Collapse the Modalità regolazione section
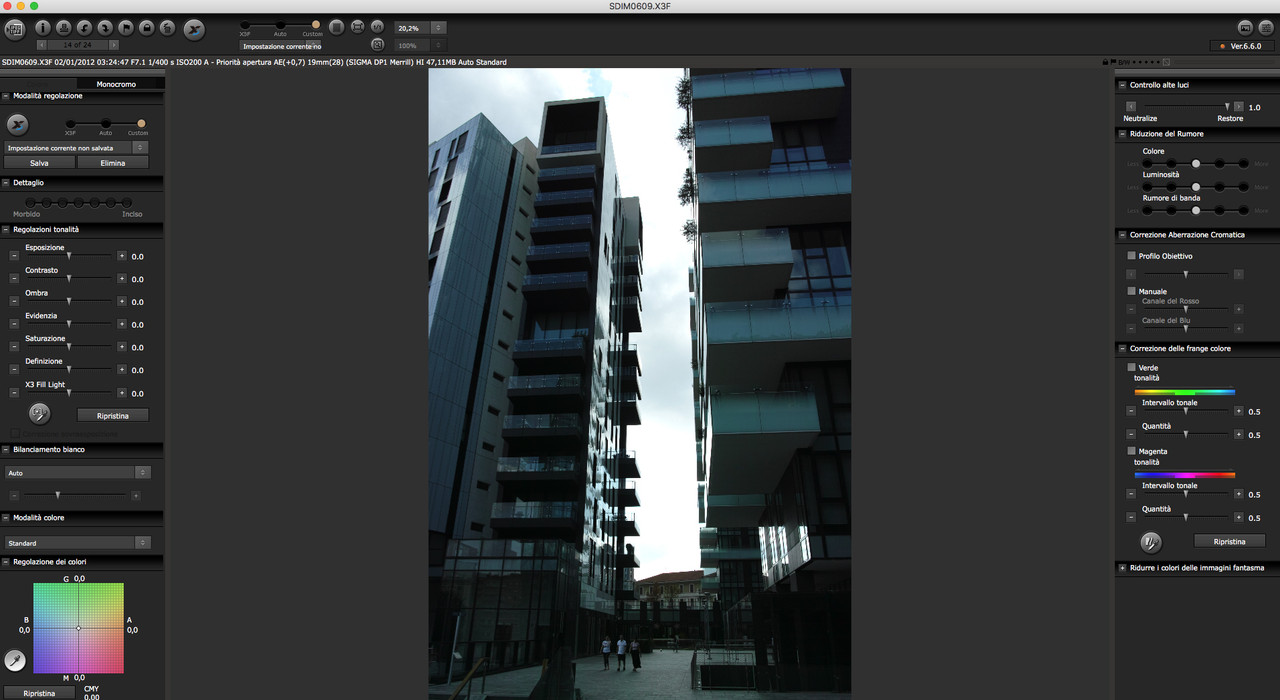Viewport: 1280px width, 700px height. click(x=7, y=96)
